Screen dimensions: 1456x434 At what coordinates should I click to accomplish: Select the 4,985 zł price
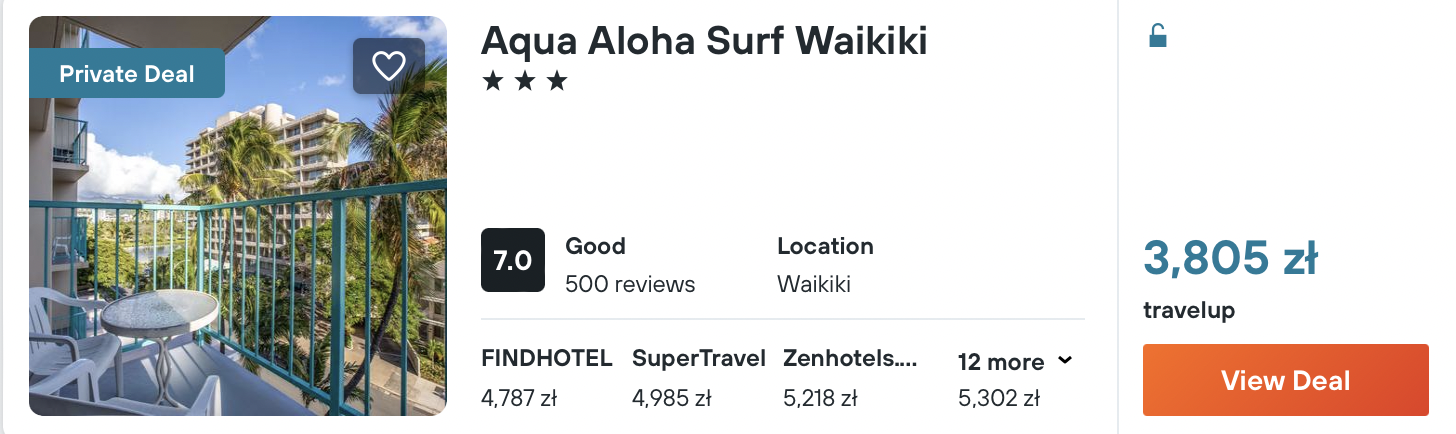click(x=671, y=398)
